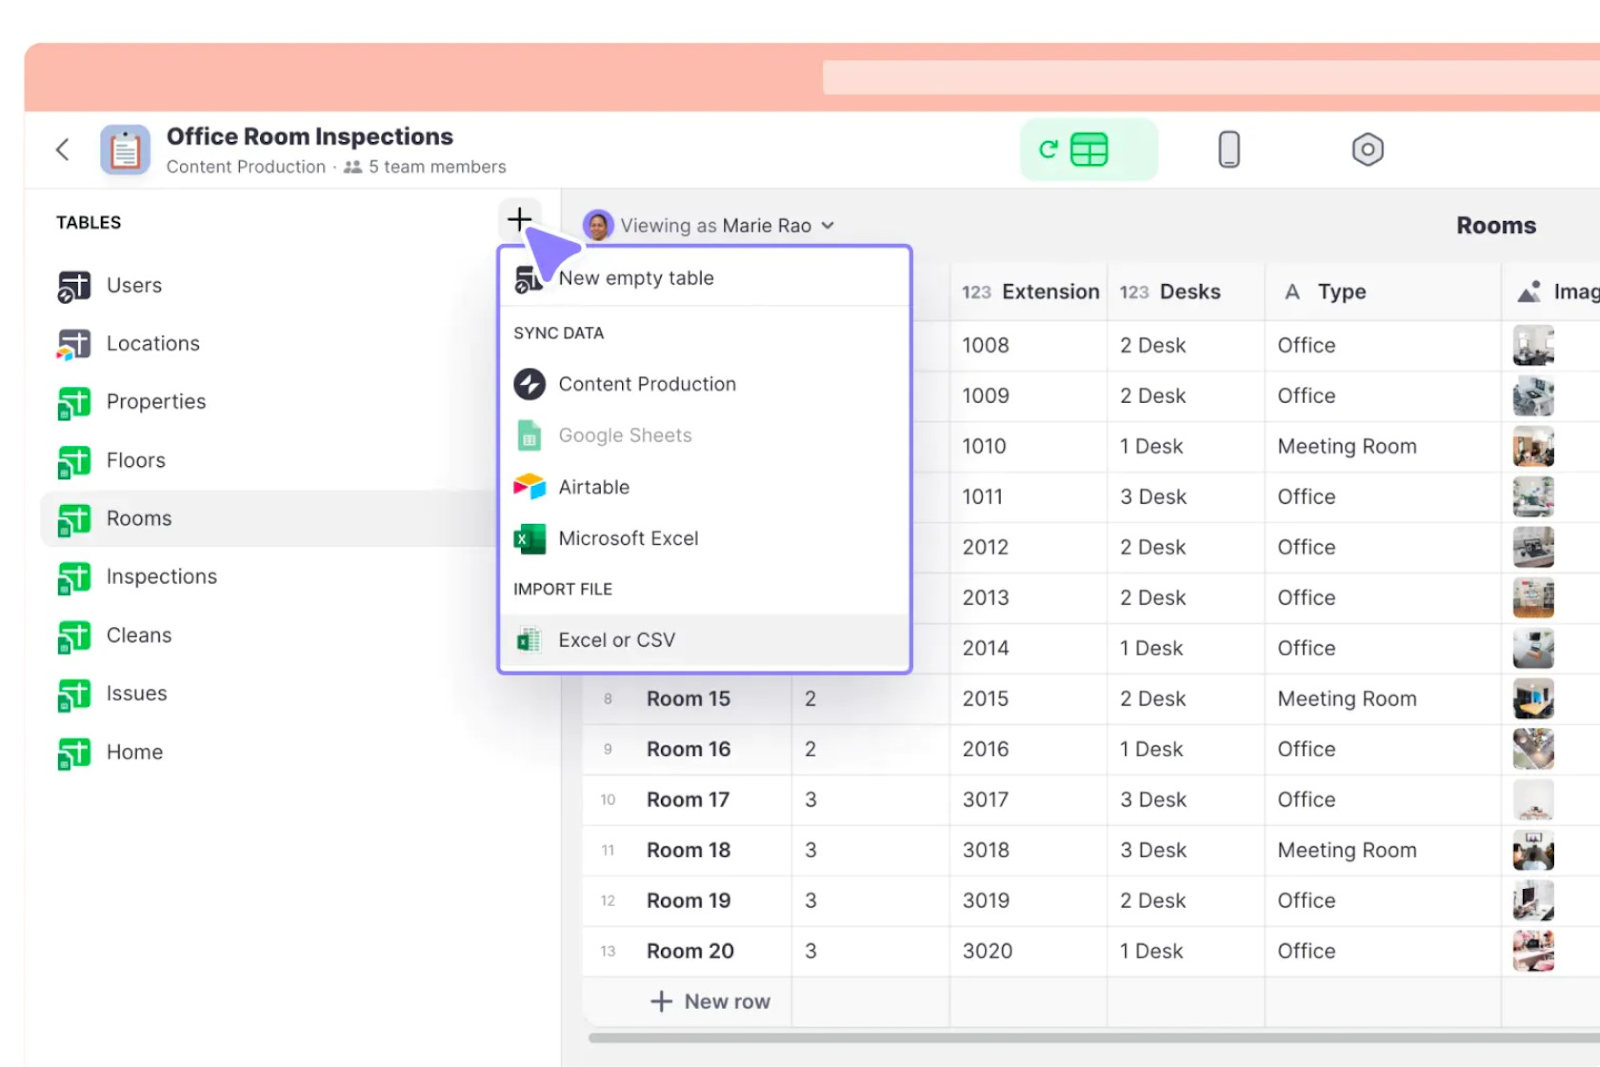This screenshot has width=1600, height=1067.
Task: Click the Desks column header
Action: 1186,292
